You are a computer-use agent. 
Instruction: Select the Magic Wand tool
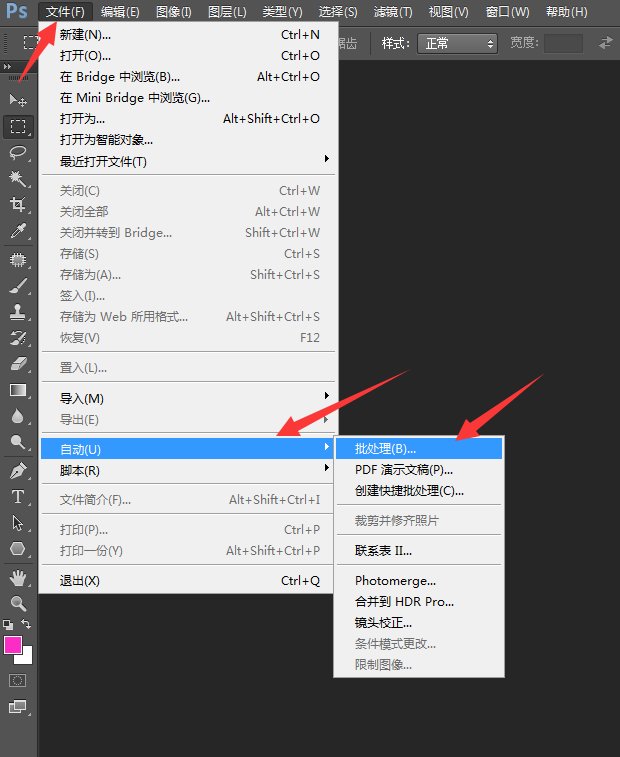tap(18, 179)
